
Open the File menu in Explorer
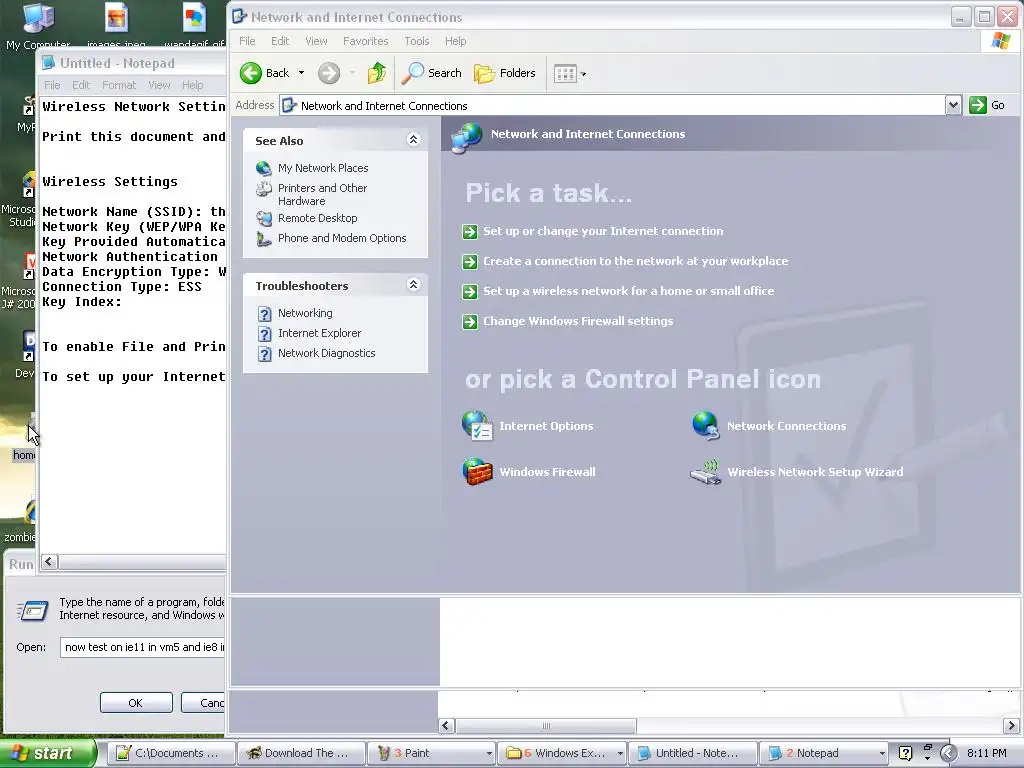tap(247, 41)
